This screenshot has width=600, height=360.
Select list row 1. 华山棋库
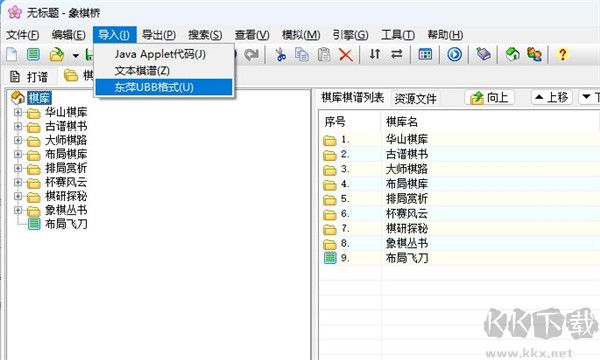[459, 140]
